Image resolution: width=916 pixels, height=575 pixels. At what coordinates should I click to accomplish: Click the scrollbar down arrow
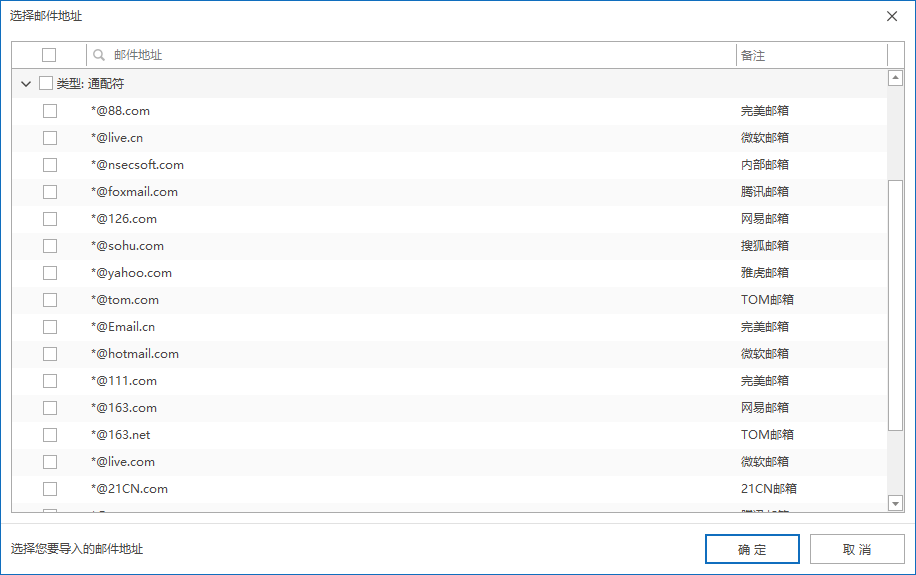click(x=895, y=503)
